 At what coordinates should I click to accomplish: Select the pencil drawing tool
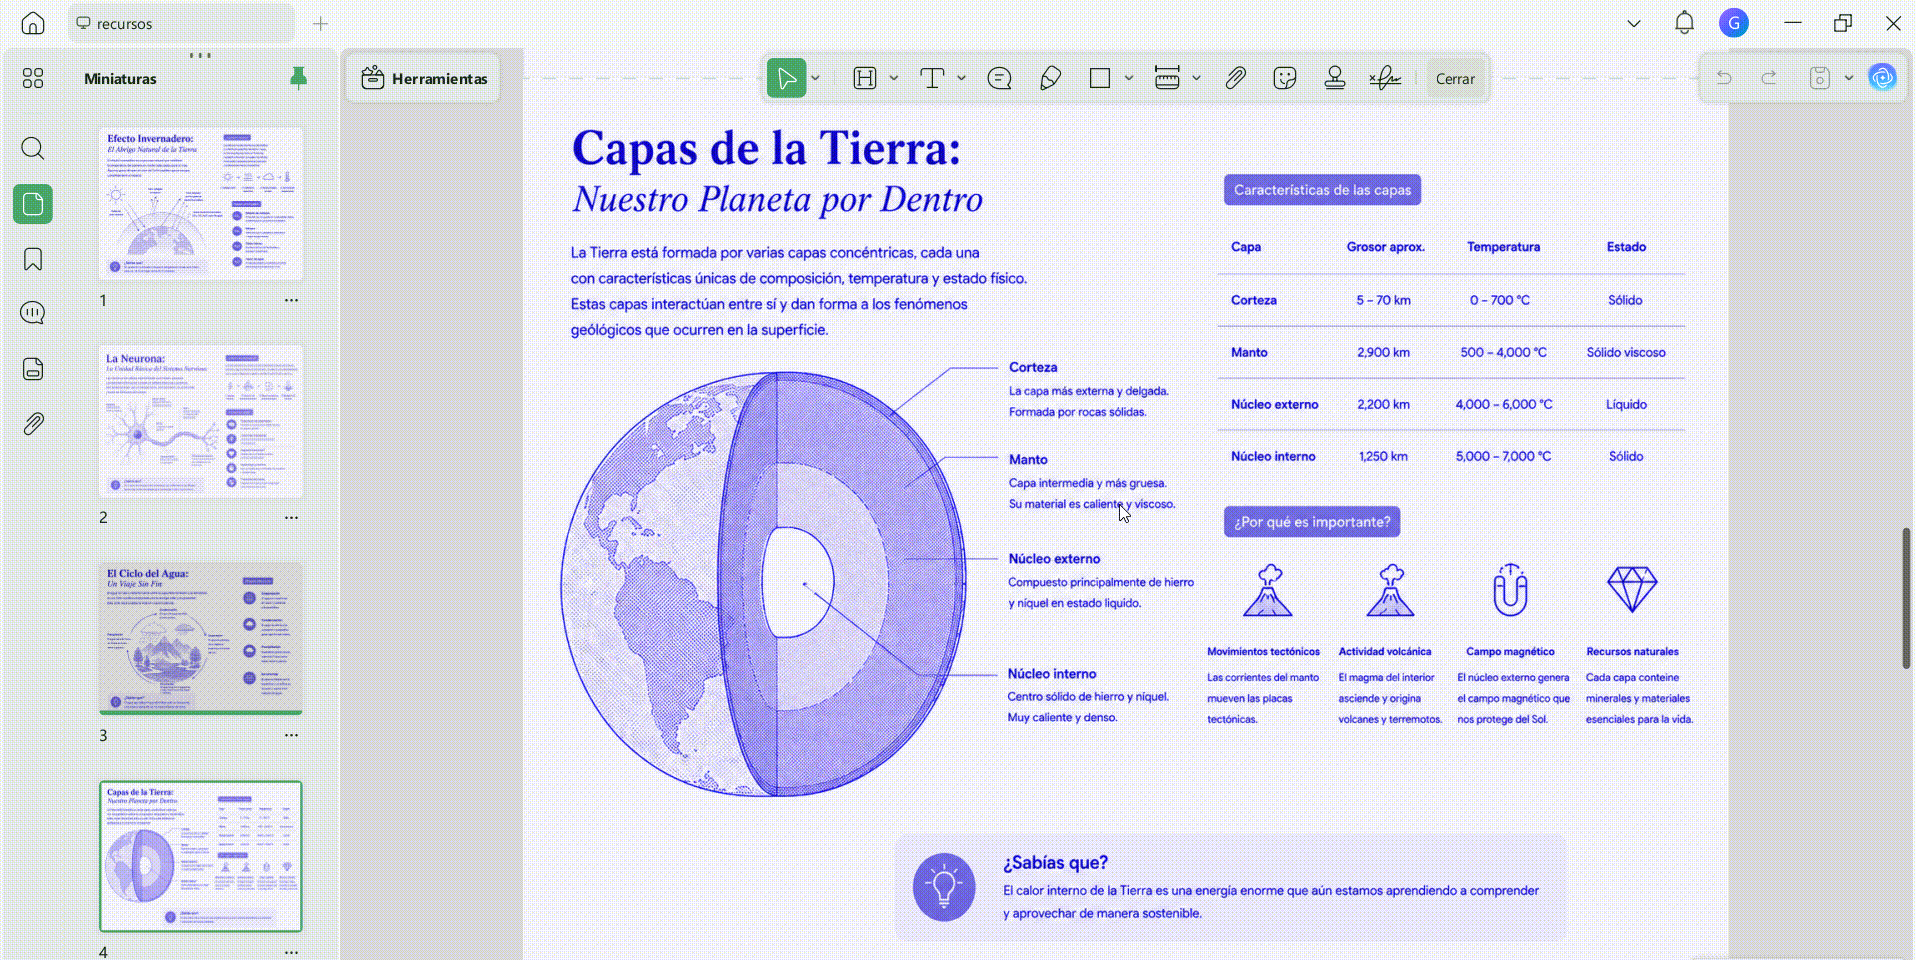coord(1050,78)
